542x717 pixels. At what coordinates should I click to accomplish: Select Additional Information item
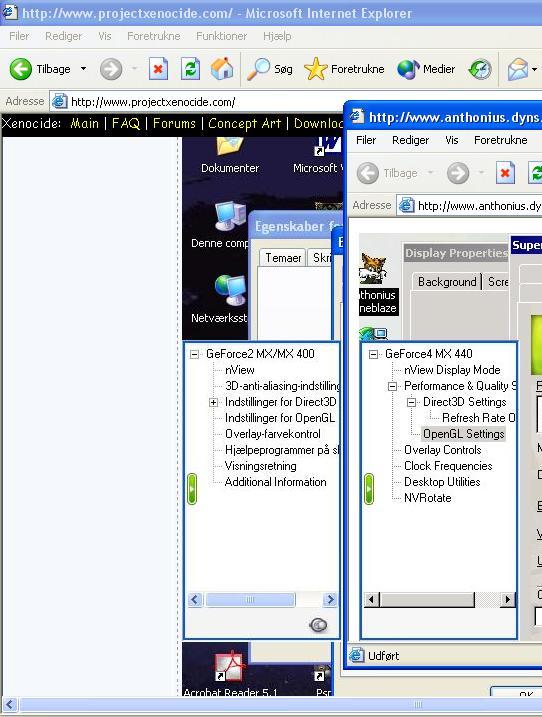(x=276, y=482)
